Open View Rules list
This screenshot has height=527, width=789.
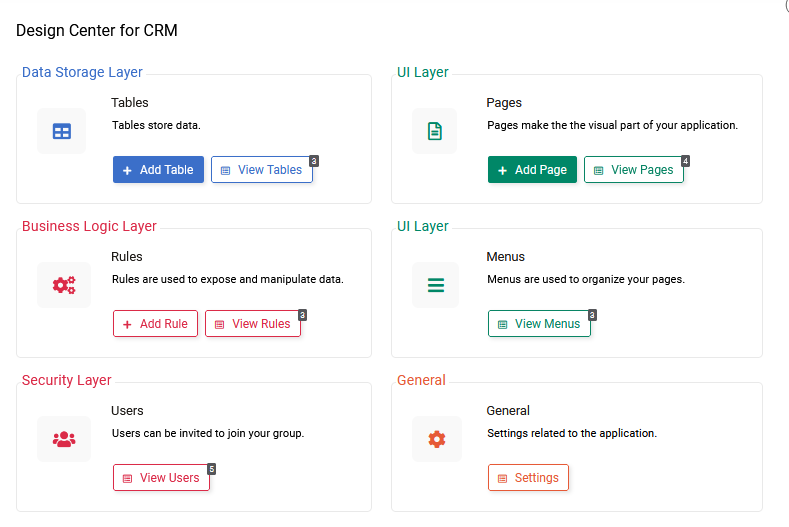(252, 324)
